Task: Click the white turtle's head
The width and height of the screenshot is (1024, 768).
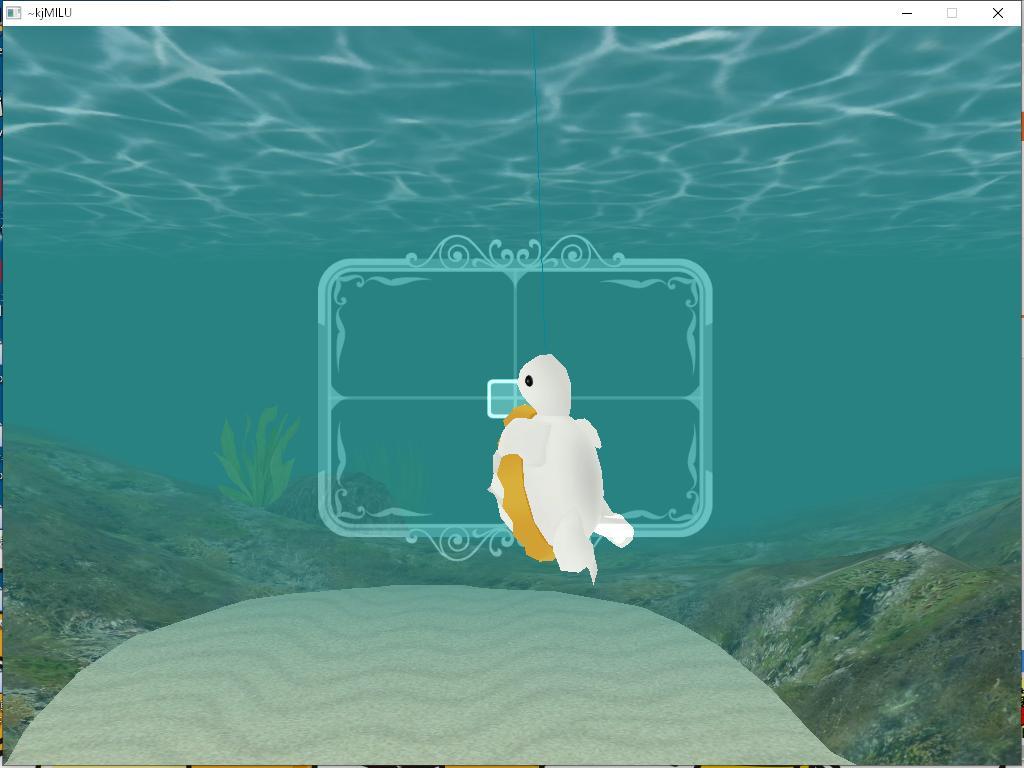Action: (546, 384)
